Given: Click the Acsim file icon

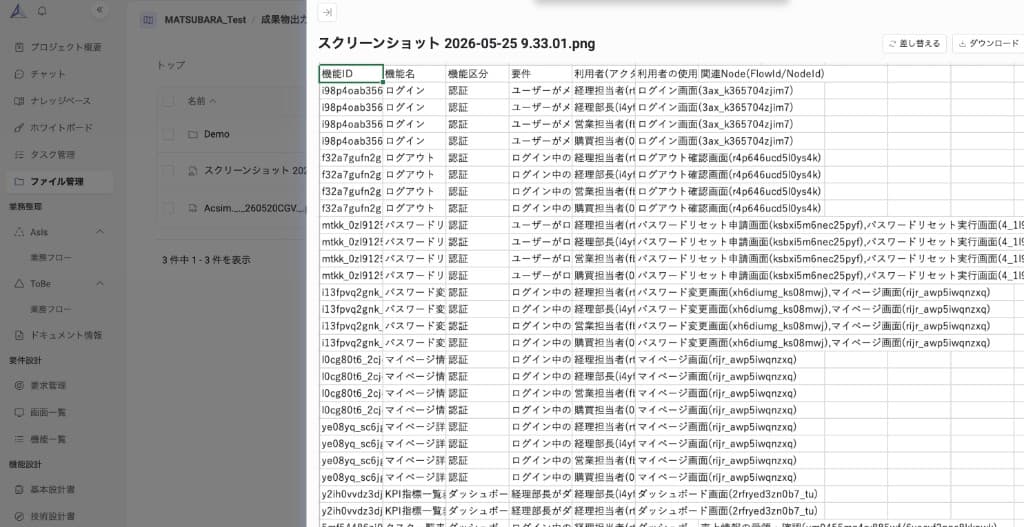Looking at the screenshot, I should point(193,208).
